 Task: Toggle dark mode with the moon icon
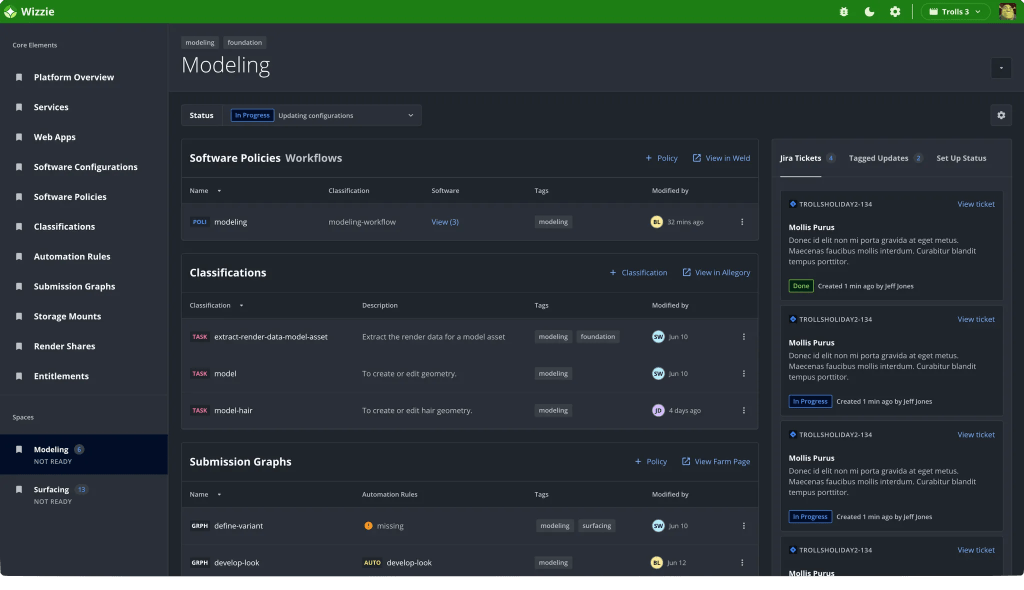tap(869, 12)
